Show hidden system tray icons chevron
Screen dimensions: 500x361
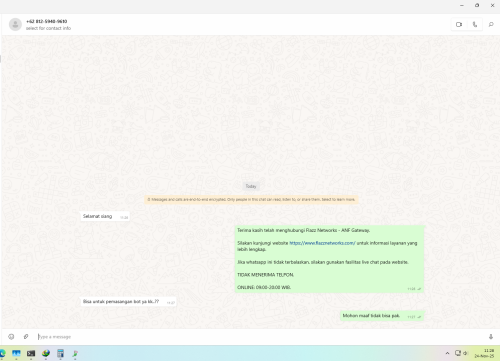pos(447,353)
